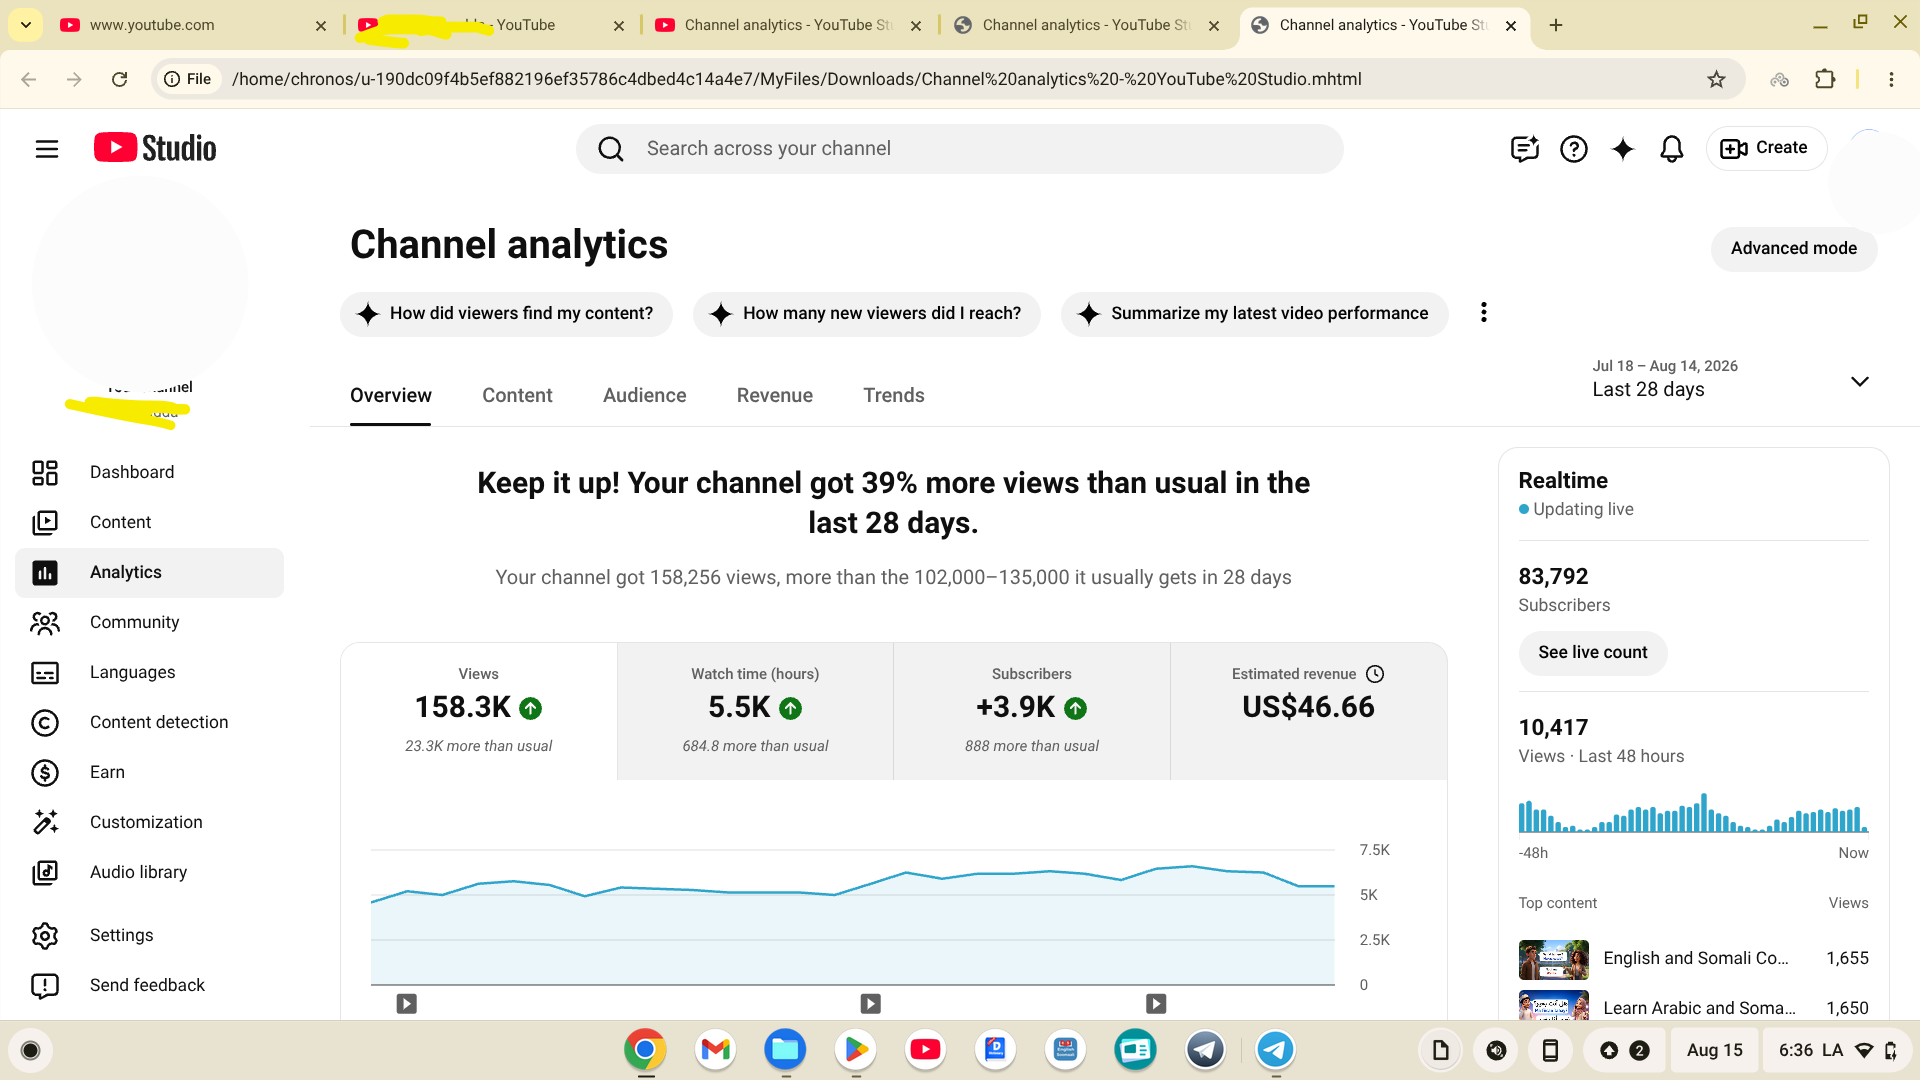This screenshot has width=1920, height=1080.
Task: Open Settings in the Studio sidebar
Action: (x=150, y=935)
